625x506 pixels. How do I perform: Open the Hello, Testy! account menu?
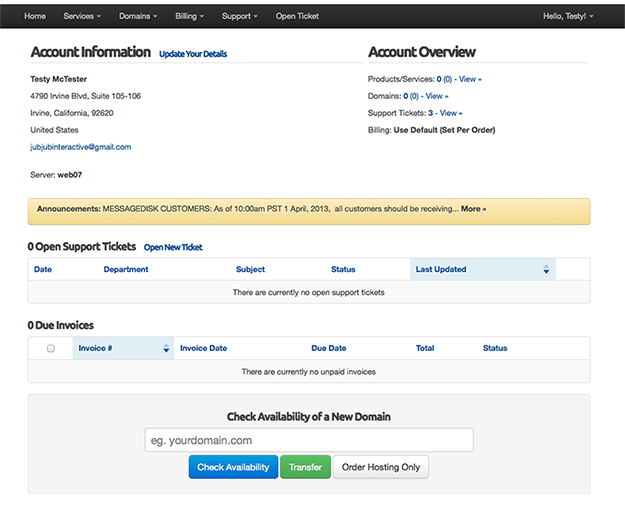click(x=568, y=16)
